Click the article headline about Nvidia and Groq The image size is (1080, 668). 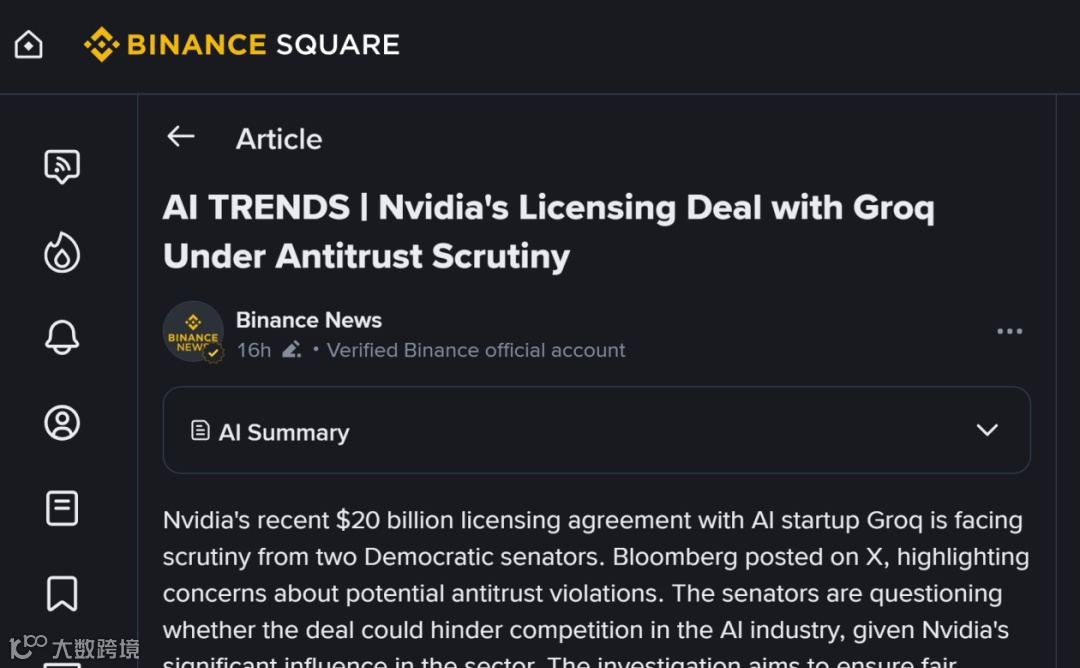pyautogui.click(x=548, y=232)
